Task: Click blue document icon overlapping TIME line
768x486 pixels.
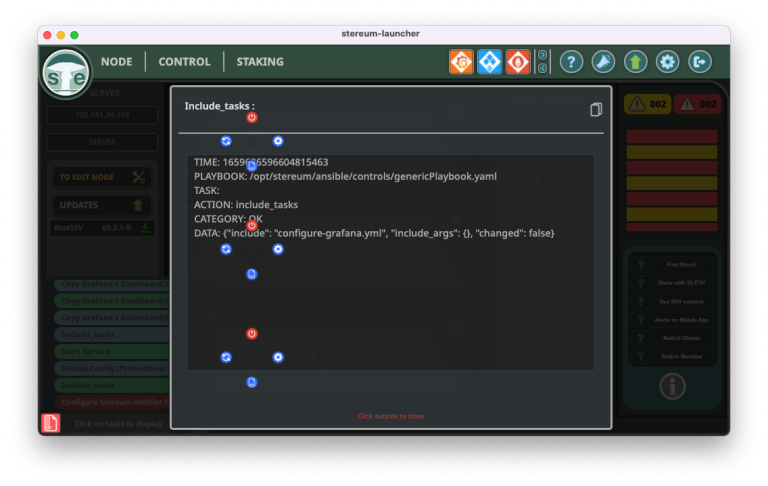Action: coord(252,166)
